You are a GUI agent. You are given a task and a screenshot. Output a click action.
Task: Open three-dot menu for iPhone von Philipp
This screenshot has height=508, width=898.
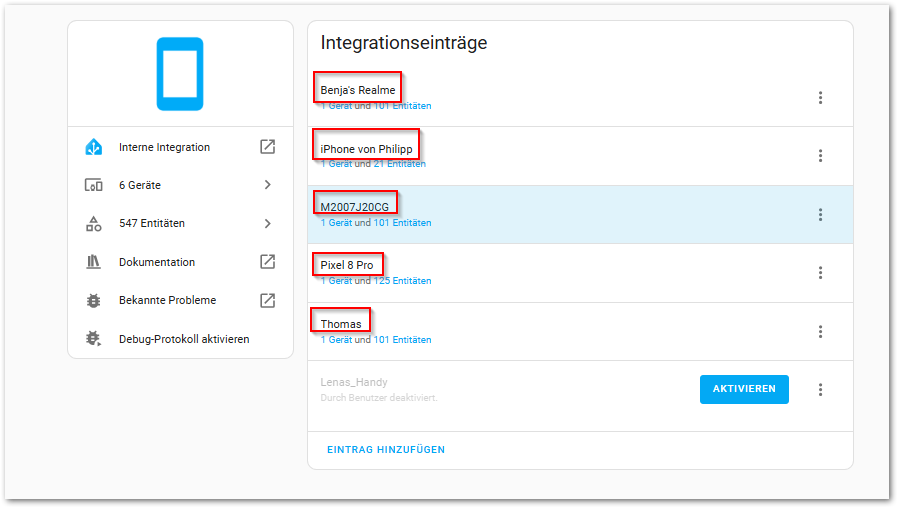coord(820,156)
